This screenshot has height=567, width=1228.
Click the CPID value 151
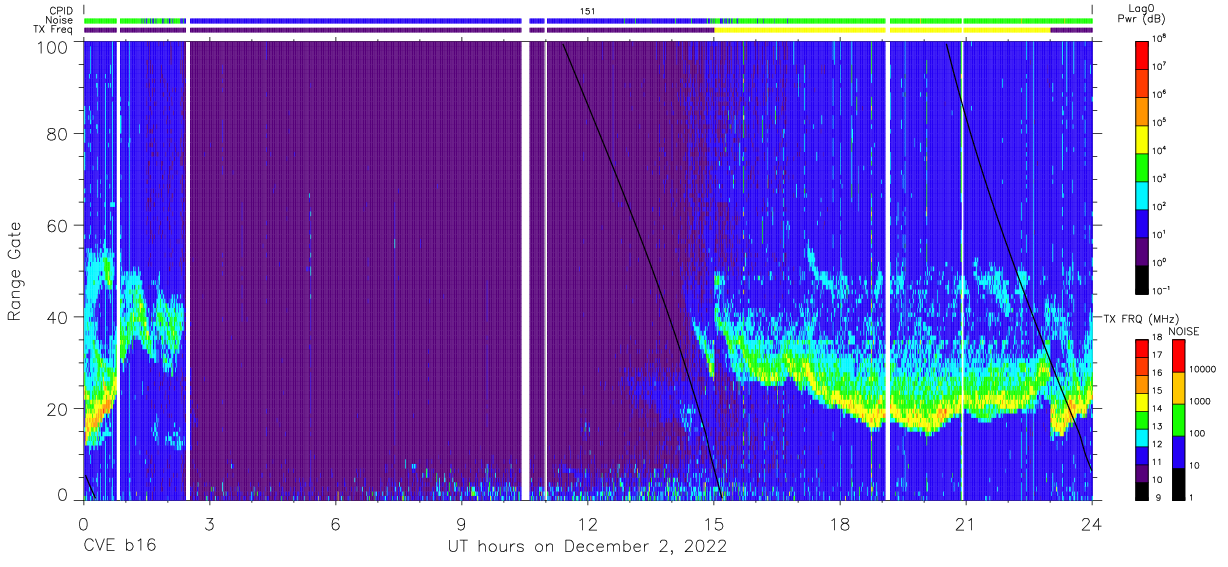[588, 10]
